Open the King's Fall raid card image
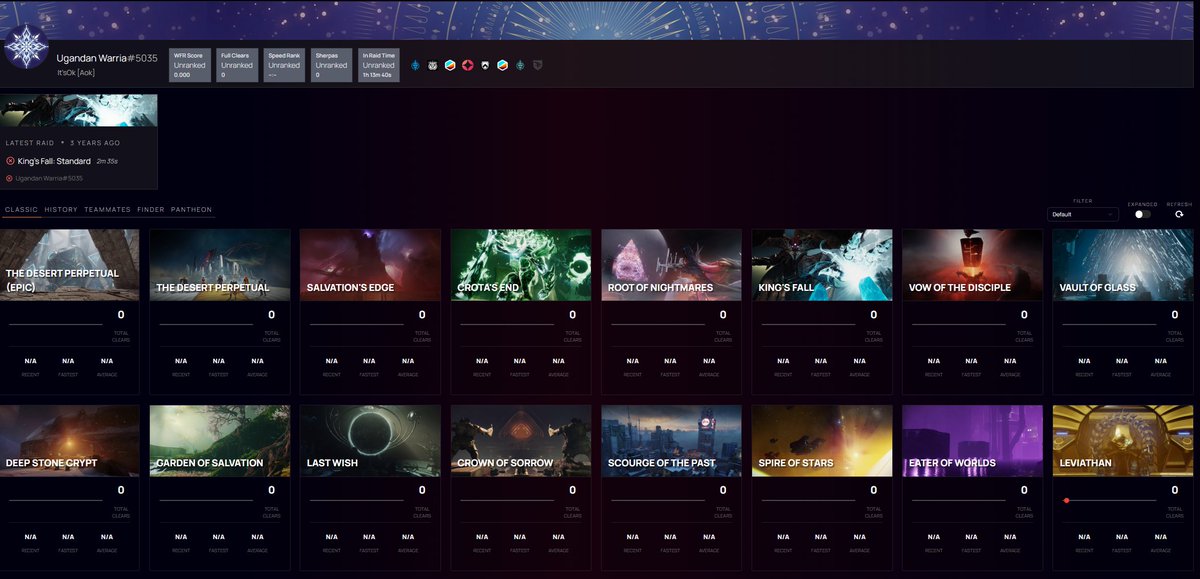This screenshot has height=579, width=1200. [822, 265]
